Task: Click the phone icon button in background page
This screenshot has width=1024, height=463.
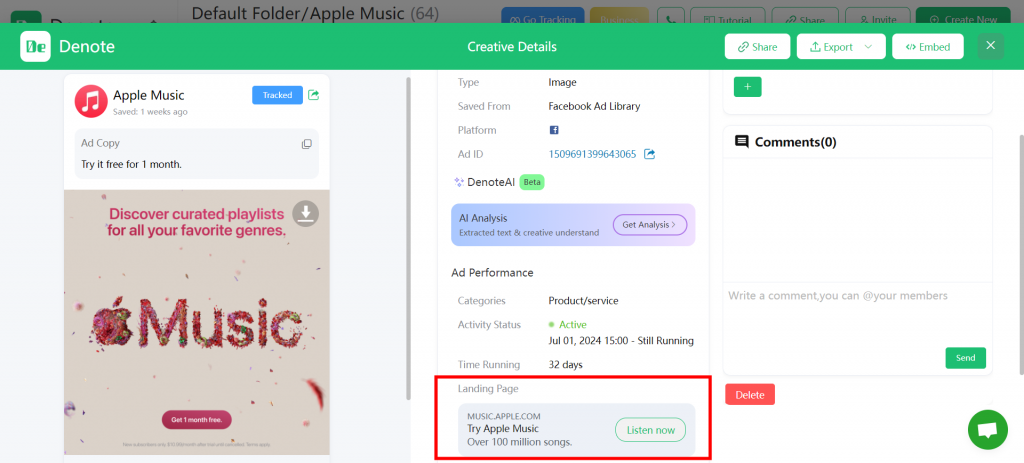Action: click(x=671, y=16)
